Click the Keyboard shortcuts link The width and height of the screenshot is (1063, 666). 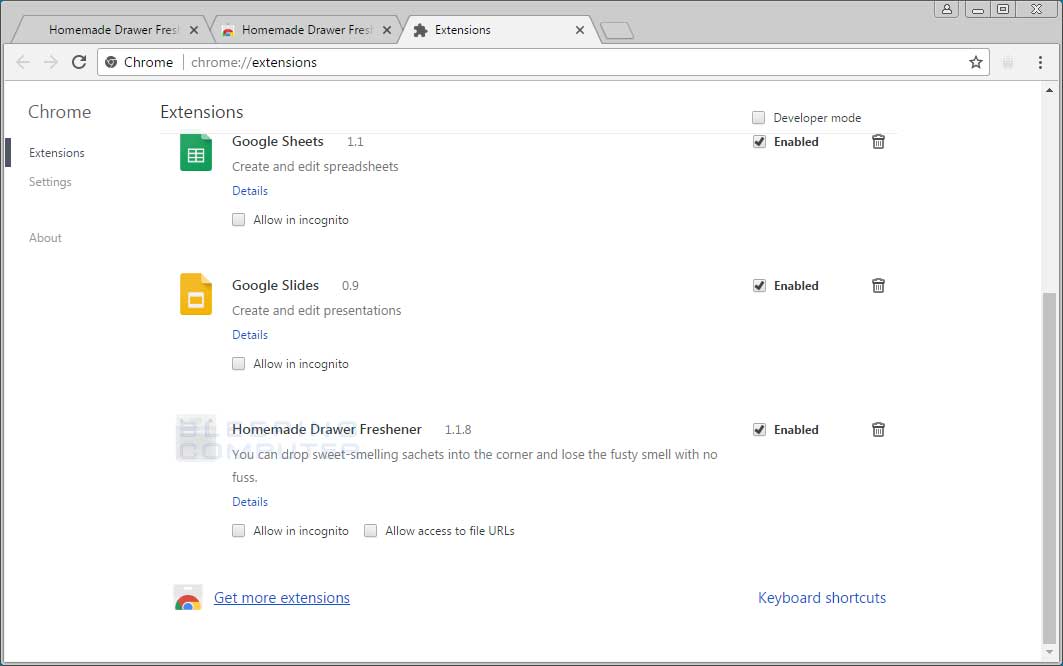(822, 597)
